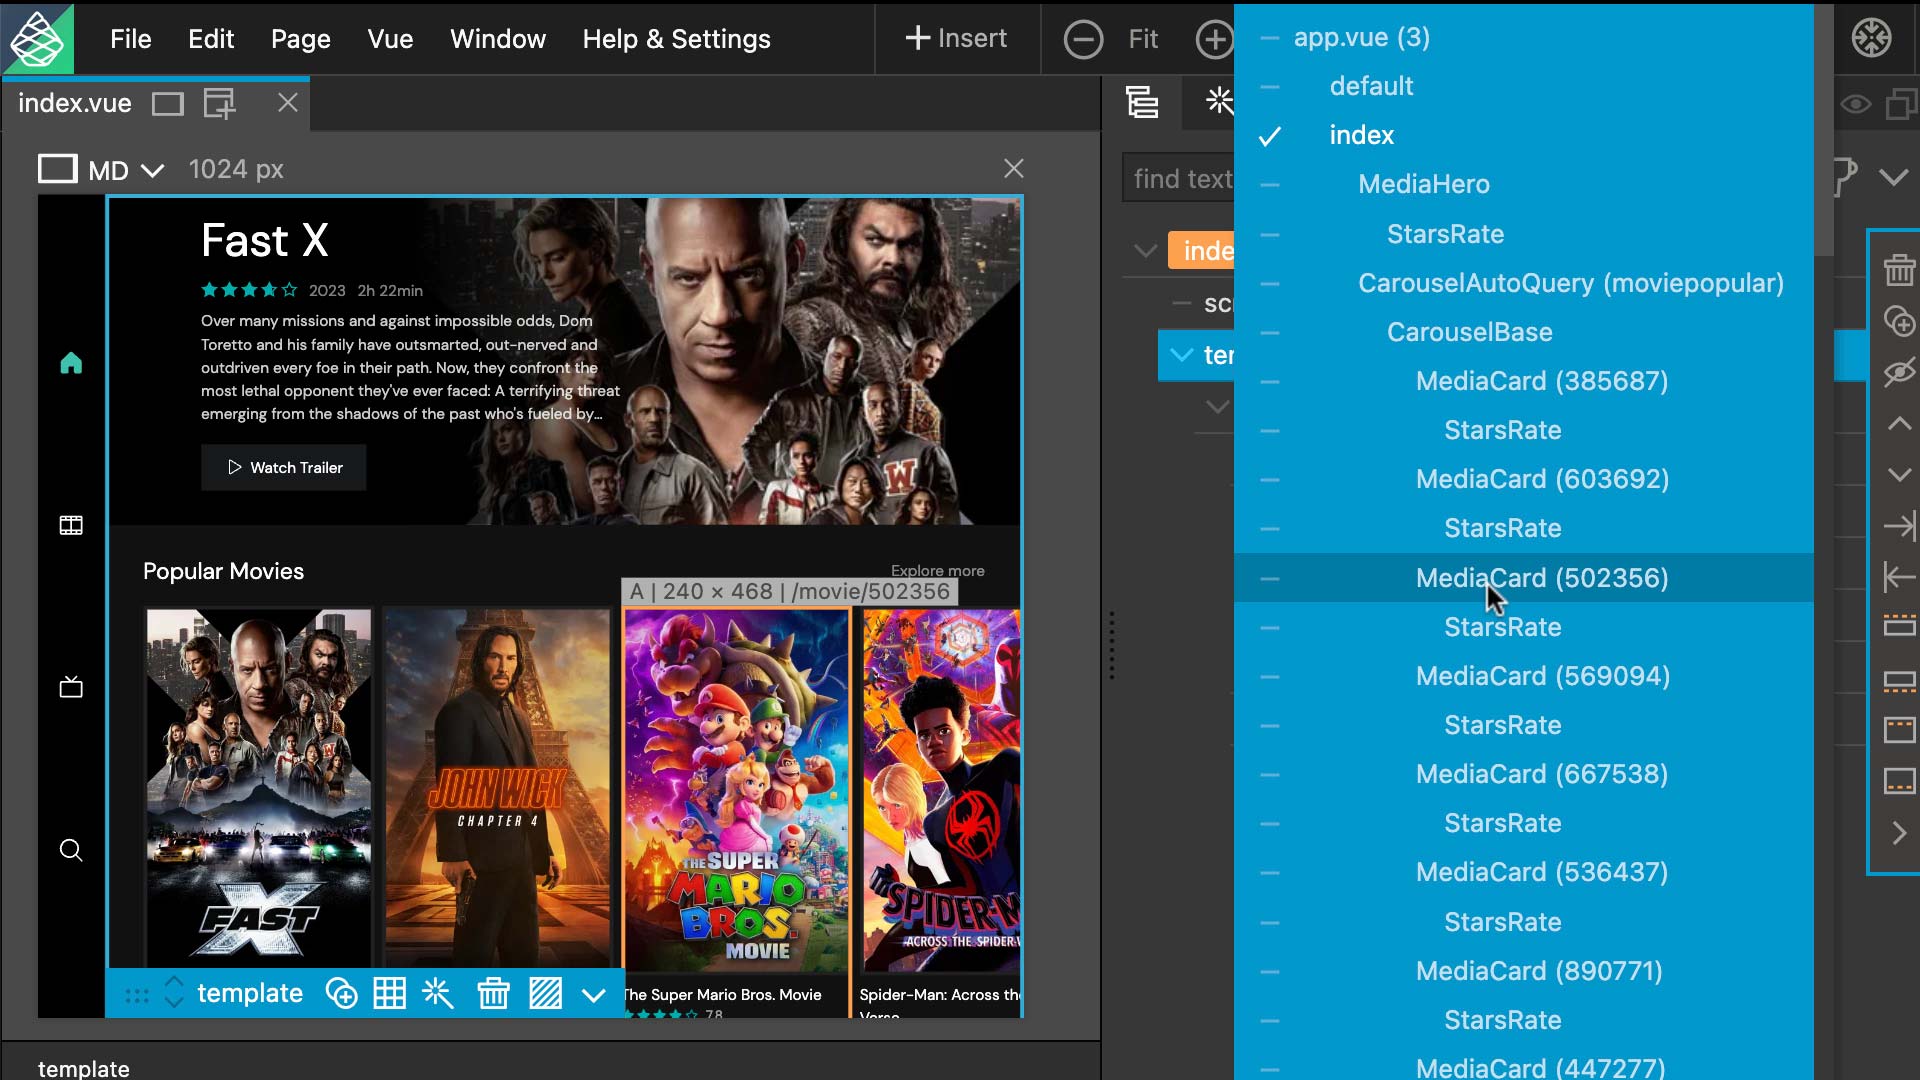Select the checked index component

[1361, 135]
